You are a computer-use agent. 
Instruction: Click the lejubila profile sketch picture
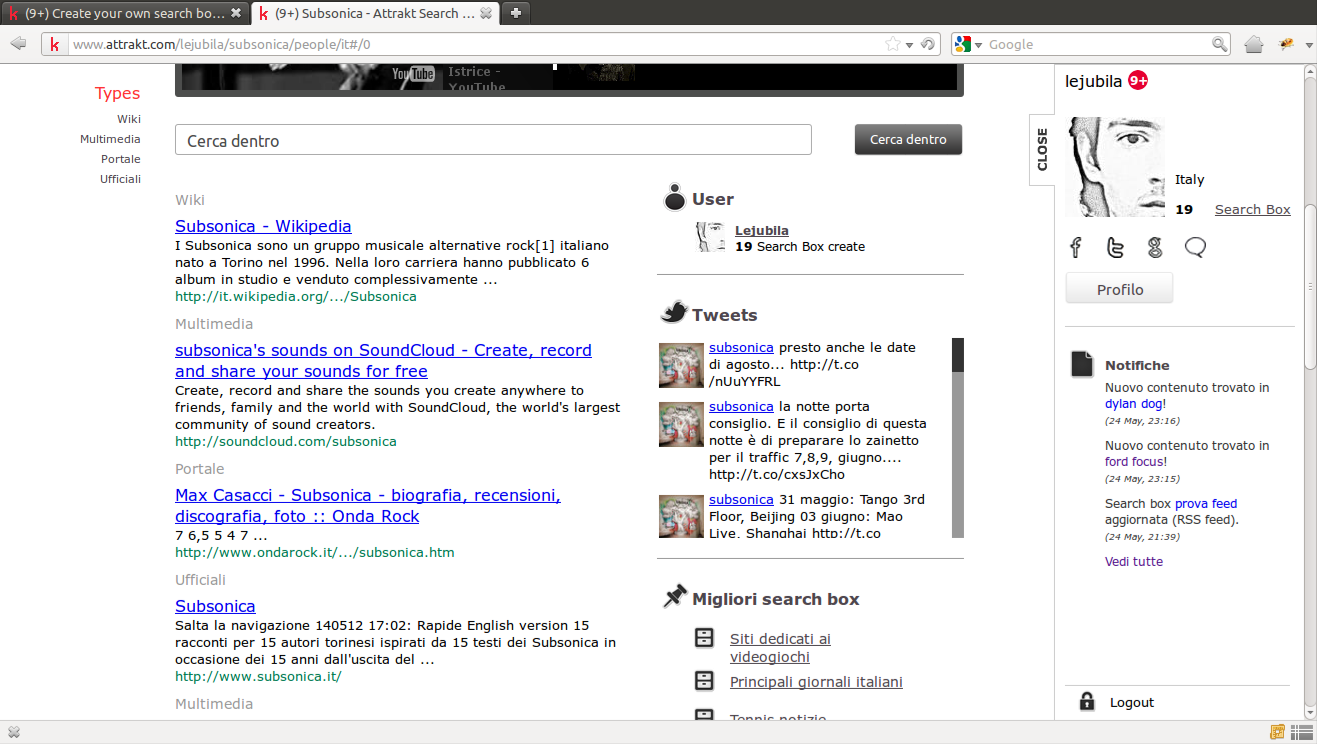click(1115, 167)
